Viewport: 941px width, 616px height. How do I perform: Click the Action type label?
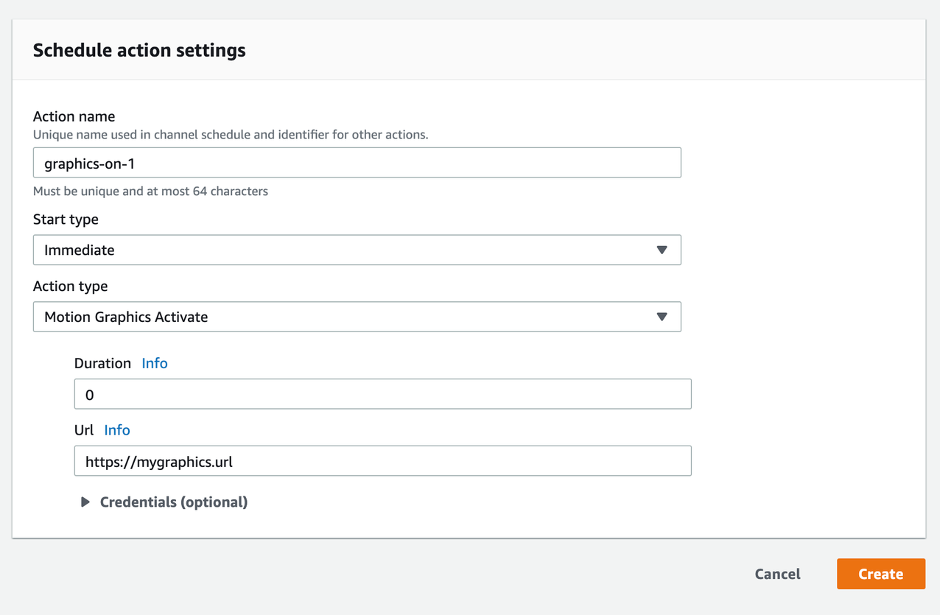[x=70, y=286]
